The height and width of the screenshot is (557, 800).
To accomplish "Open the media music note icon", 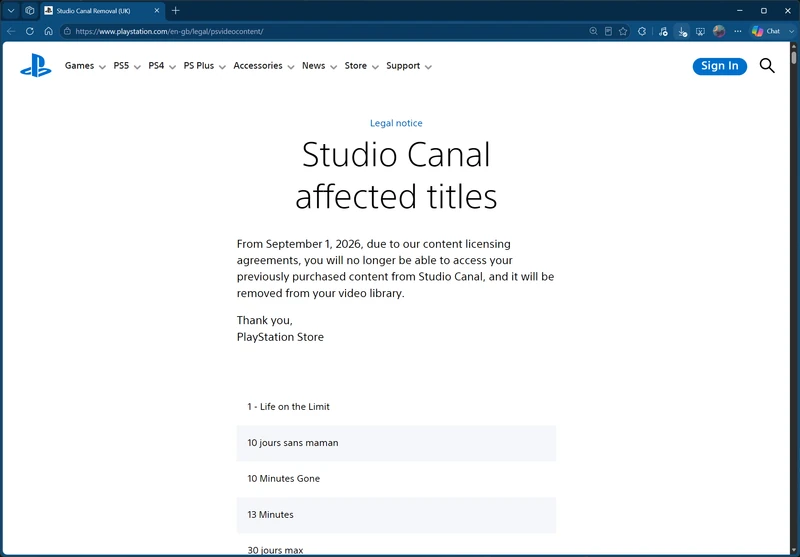I will (x=663, y=31).
